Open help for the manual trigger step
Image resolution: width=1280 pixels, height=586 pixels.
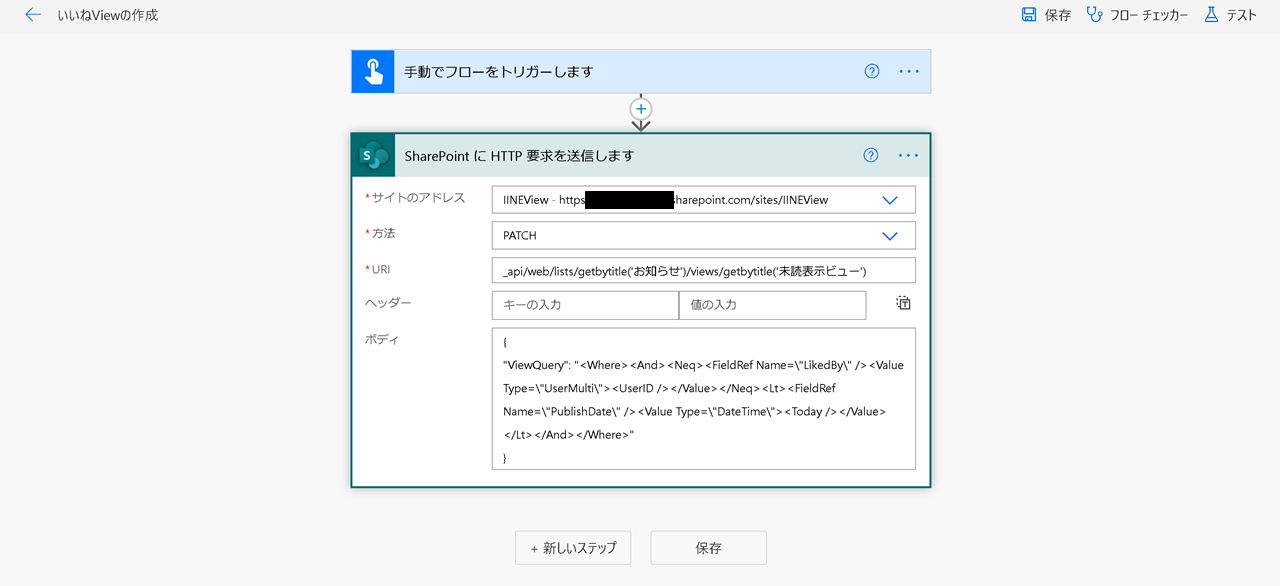(x=872, y=71)
